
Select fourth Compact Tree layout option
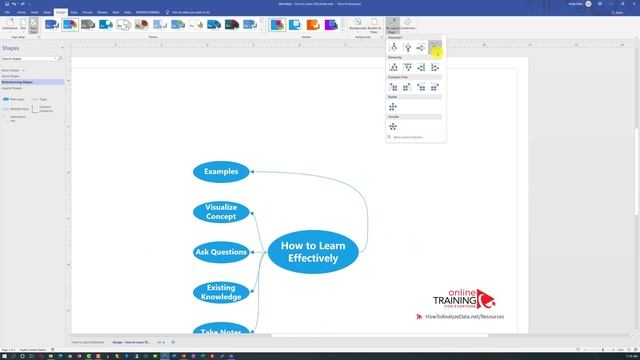[x=435, y=87]
